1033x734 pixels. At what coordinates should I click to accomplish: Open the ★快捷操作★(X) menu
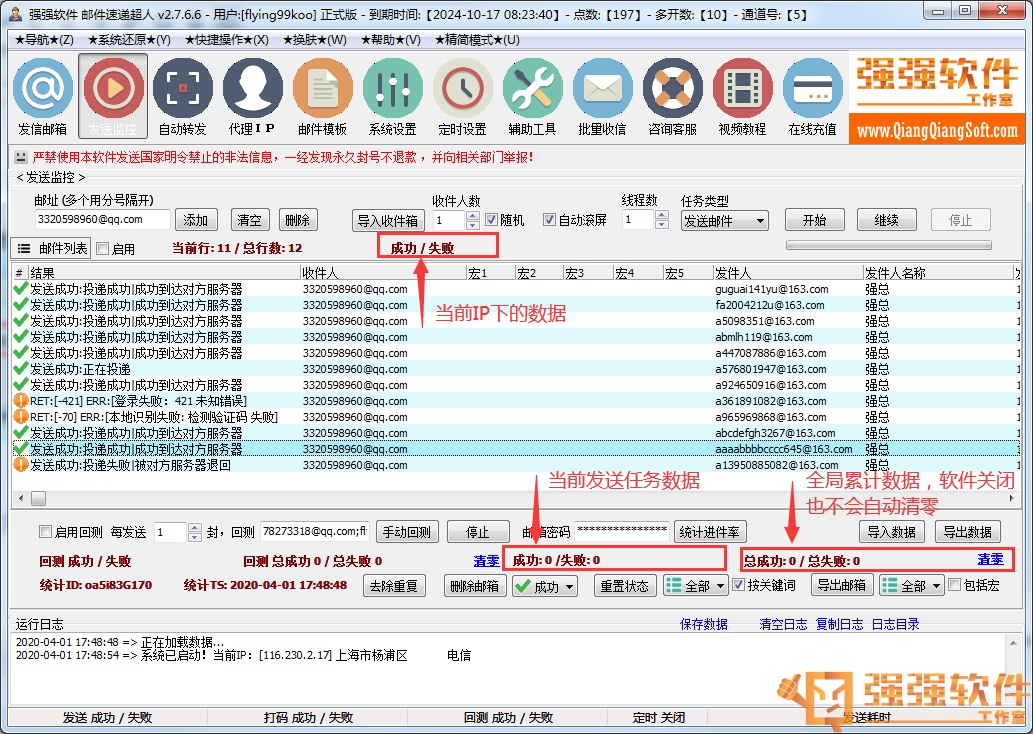[227, 40]
